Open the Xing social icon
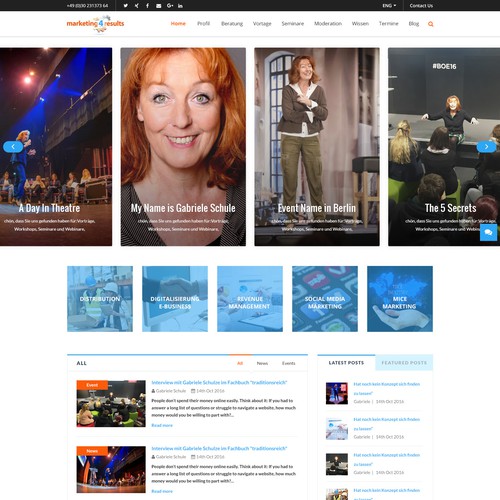 coord(137,6)
